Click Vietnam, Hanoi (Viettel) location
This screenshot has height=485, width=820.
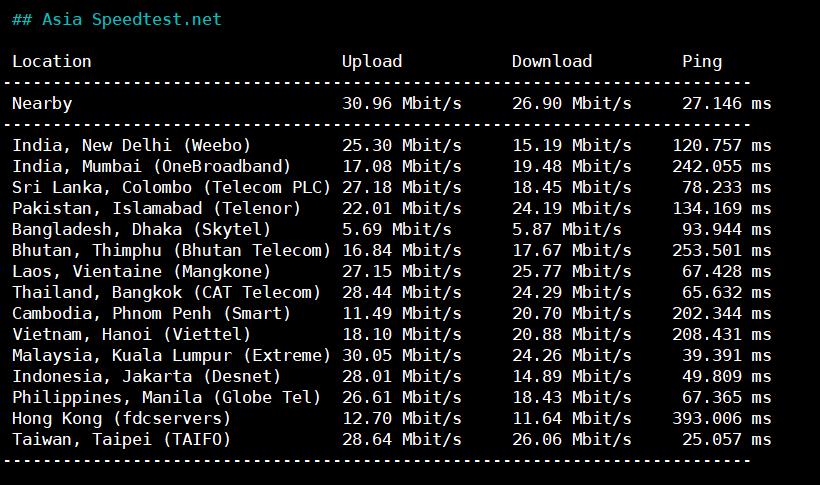click(132, 334)
